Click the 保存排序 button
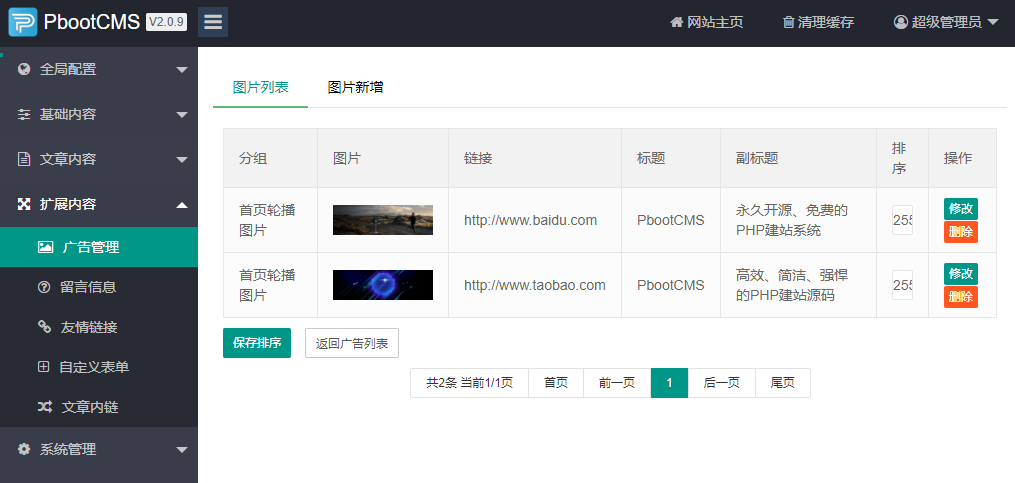Screen dimensions: 1015x483 click(x=257, y=343)
